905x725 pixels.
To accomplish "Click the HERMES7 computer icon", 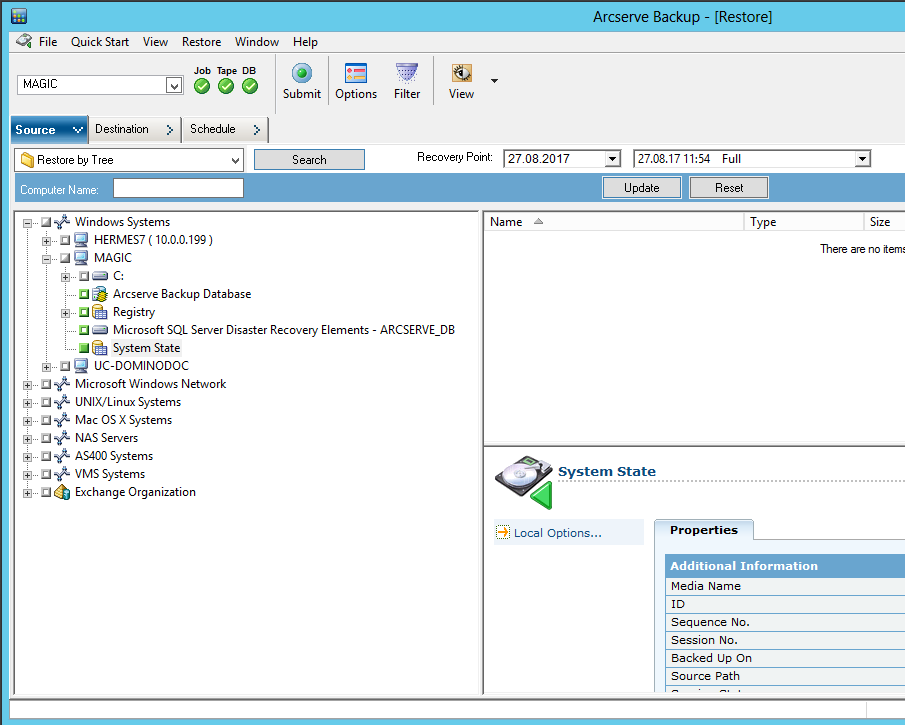I will pyautogui.click(x=81, y=240).
